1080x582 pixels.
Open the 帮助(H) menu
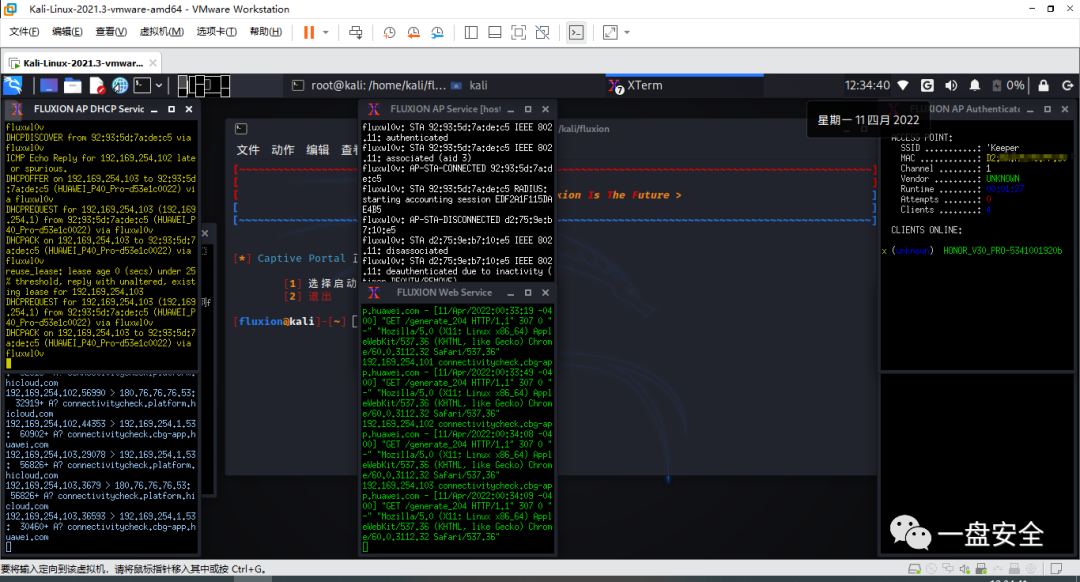coord(265,32)
